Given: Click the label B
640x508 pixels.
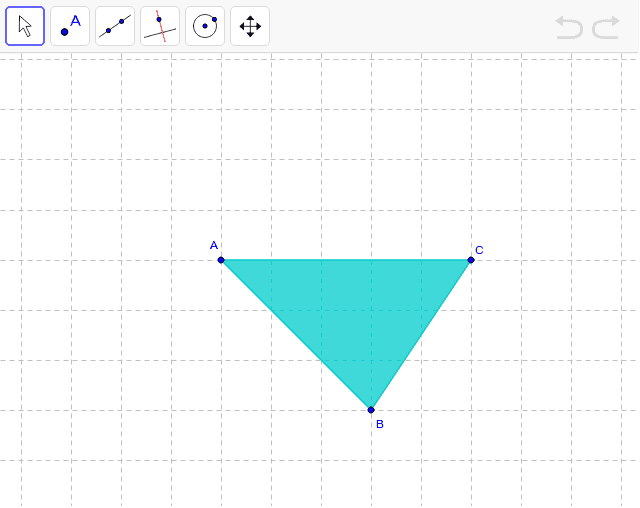Looking at the screenshot, I should 380,424.
